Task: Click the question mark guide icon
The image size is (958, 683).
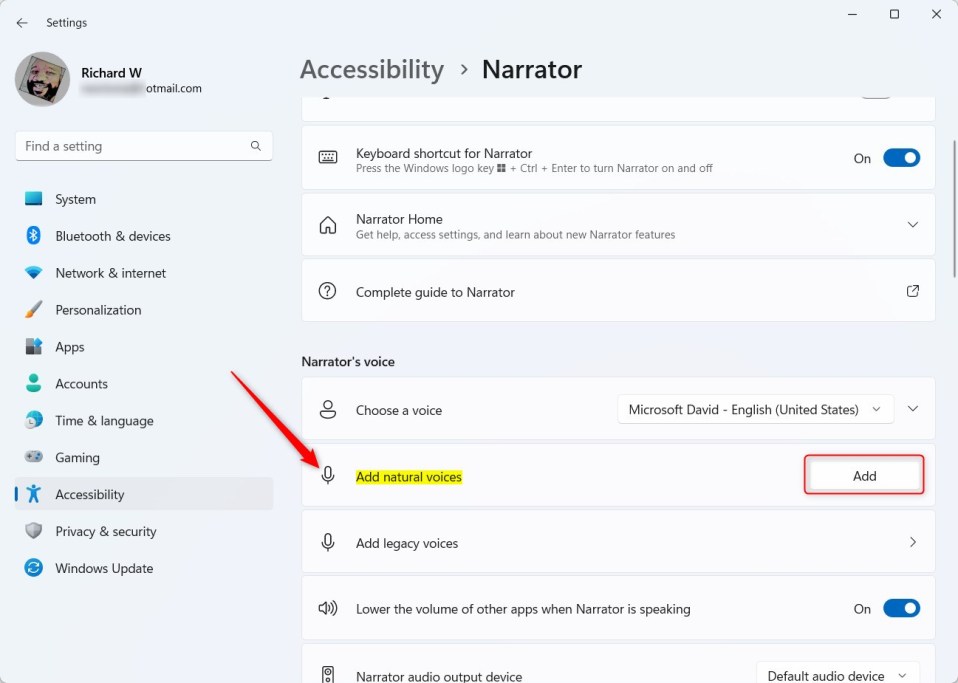Action: point(327,291)
